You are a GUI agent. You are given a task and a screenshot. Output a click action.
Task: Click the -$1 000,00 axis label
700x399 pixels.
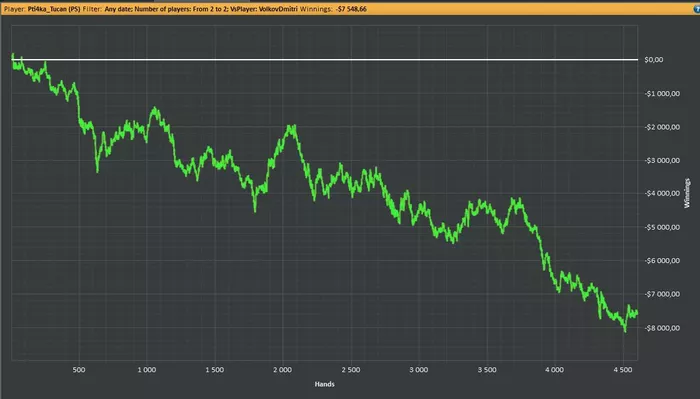662,94
